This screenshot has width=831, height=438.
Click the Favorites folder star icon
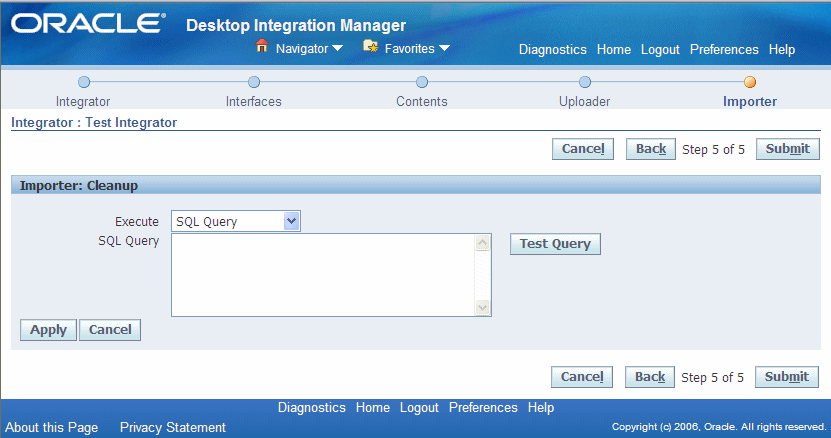coord(370,47)
